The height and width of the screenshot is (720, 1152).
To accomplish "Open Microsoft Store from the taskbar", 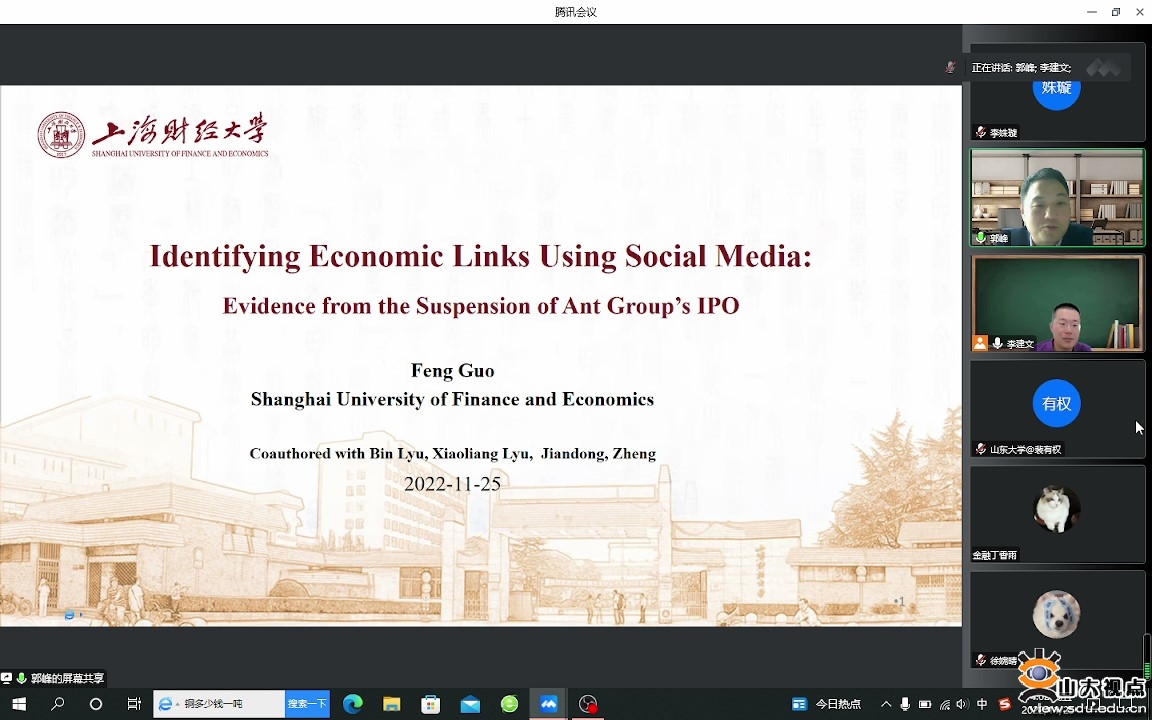I will (431, 704).
